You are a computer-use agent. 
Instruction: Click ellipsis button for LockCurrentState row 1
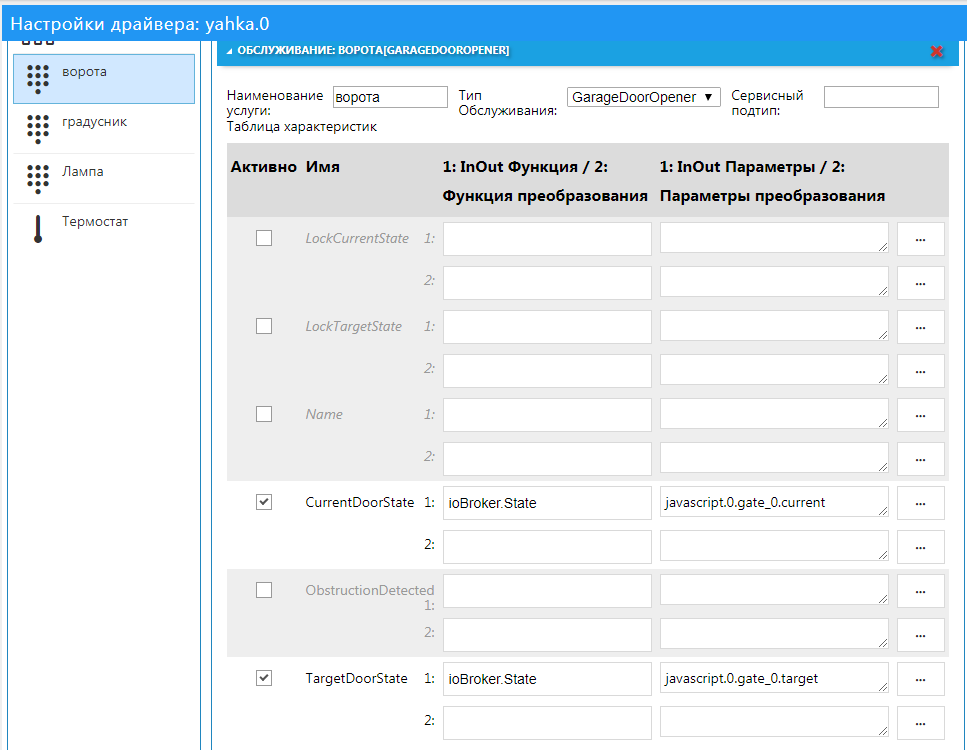(x=920, y=239)
